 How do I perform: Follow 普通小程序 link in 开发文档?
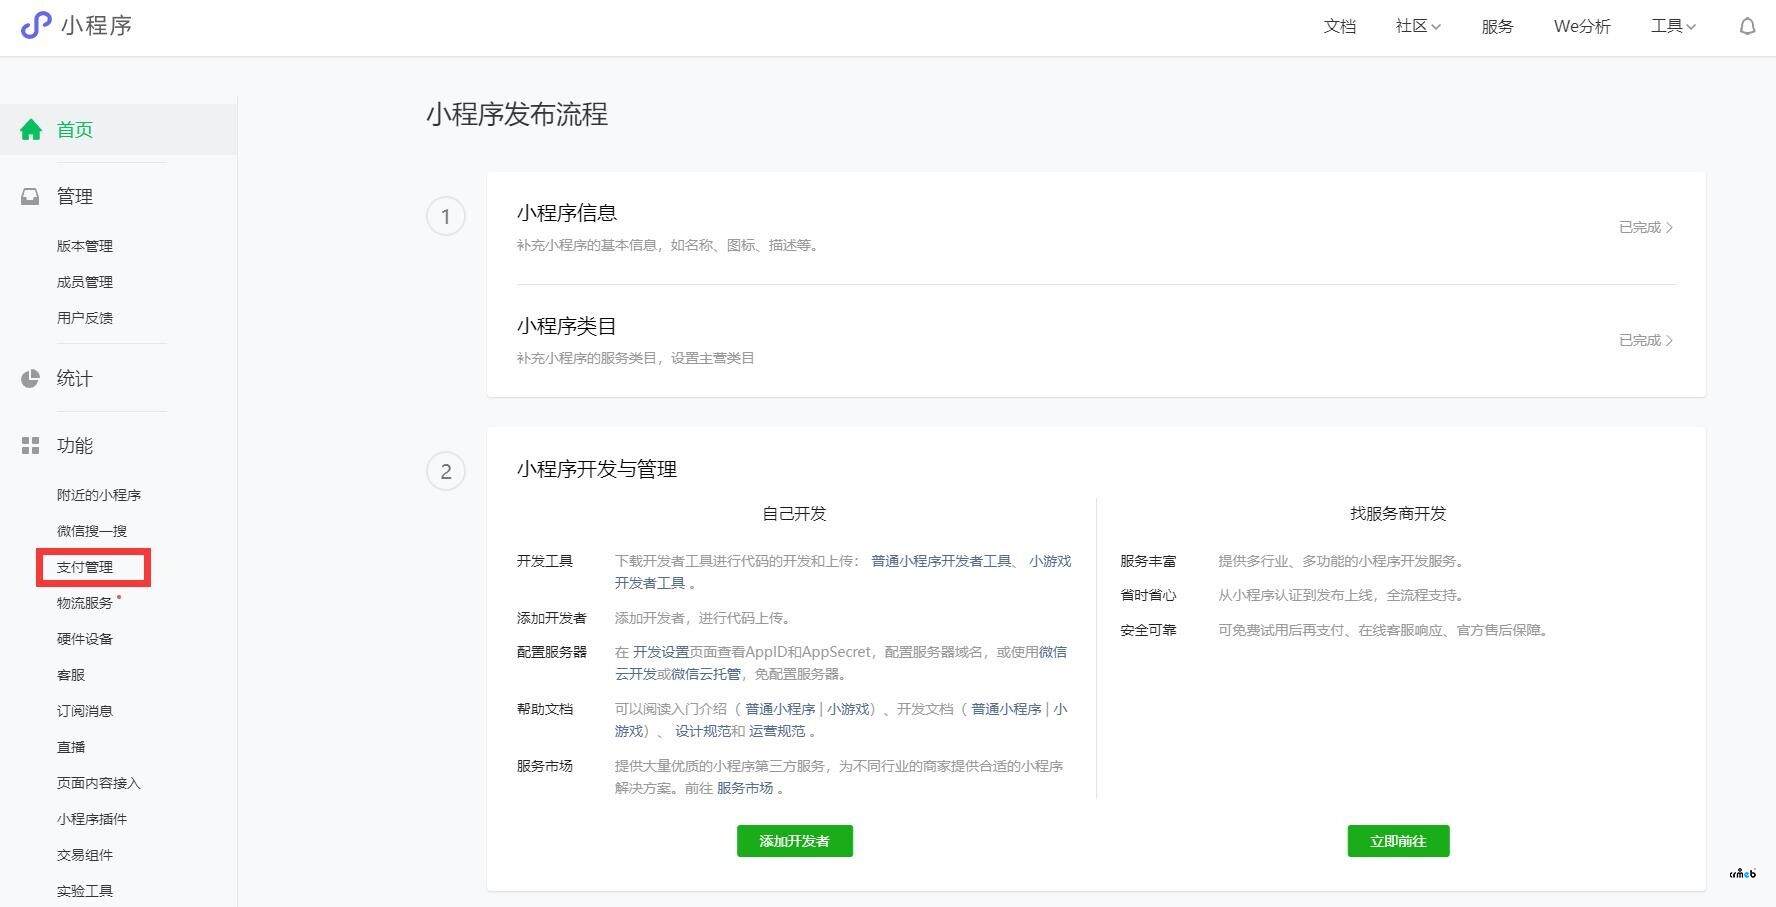(x=1006, y=709)
